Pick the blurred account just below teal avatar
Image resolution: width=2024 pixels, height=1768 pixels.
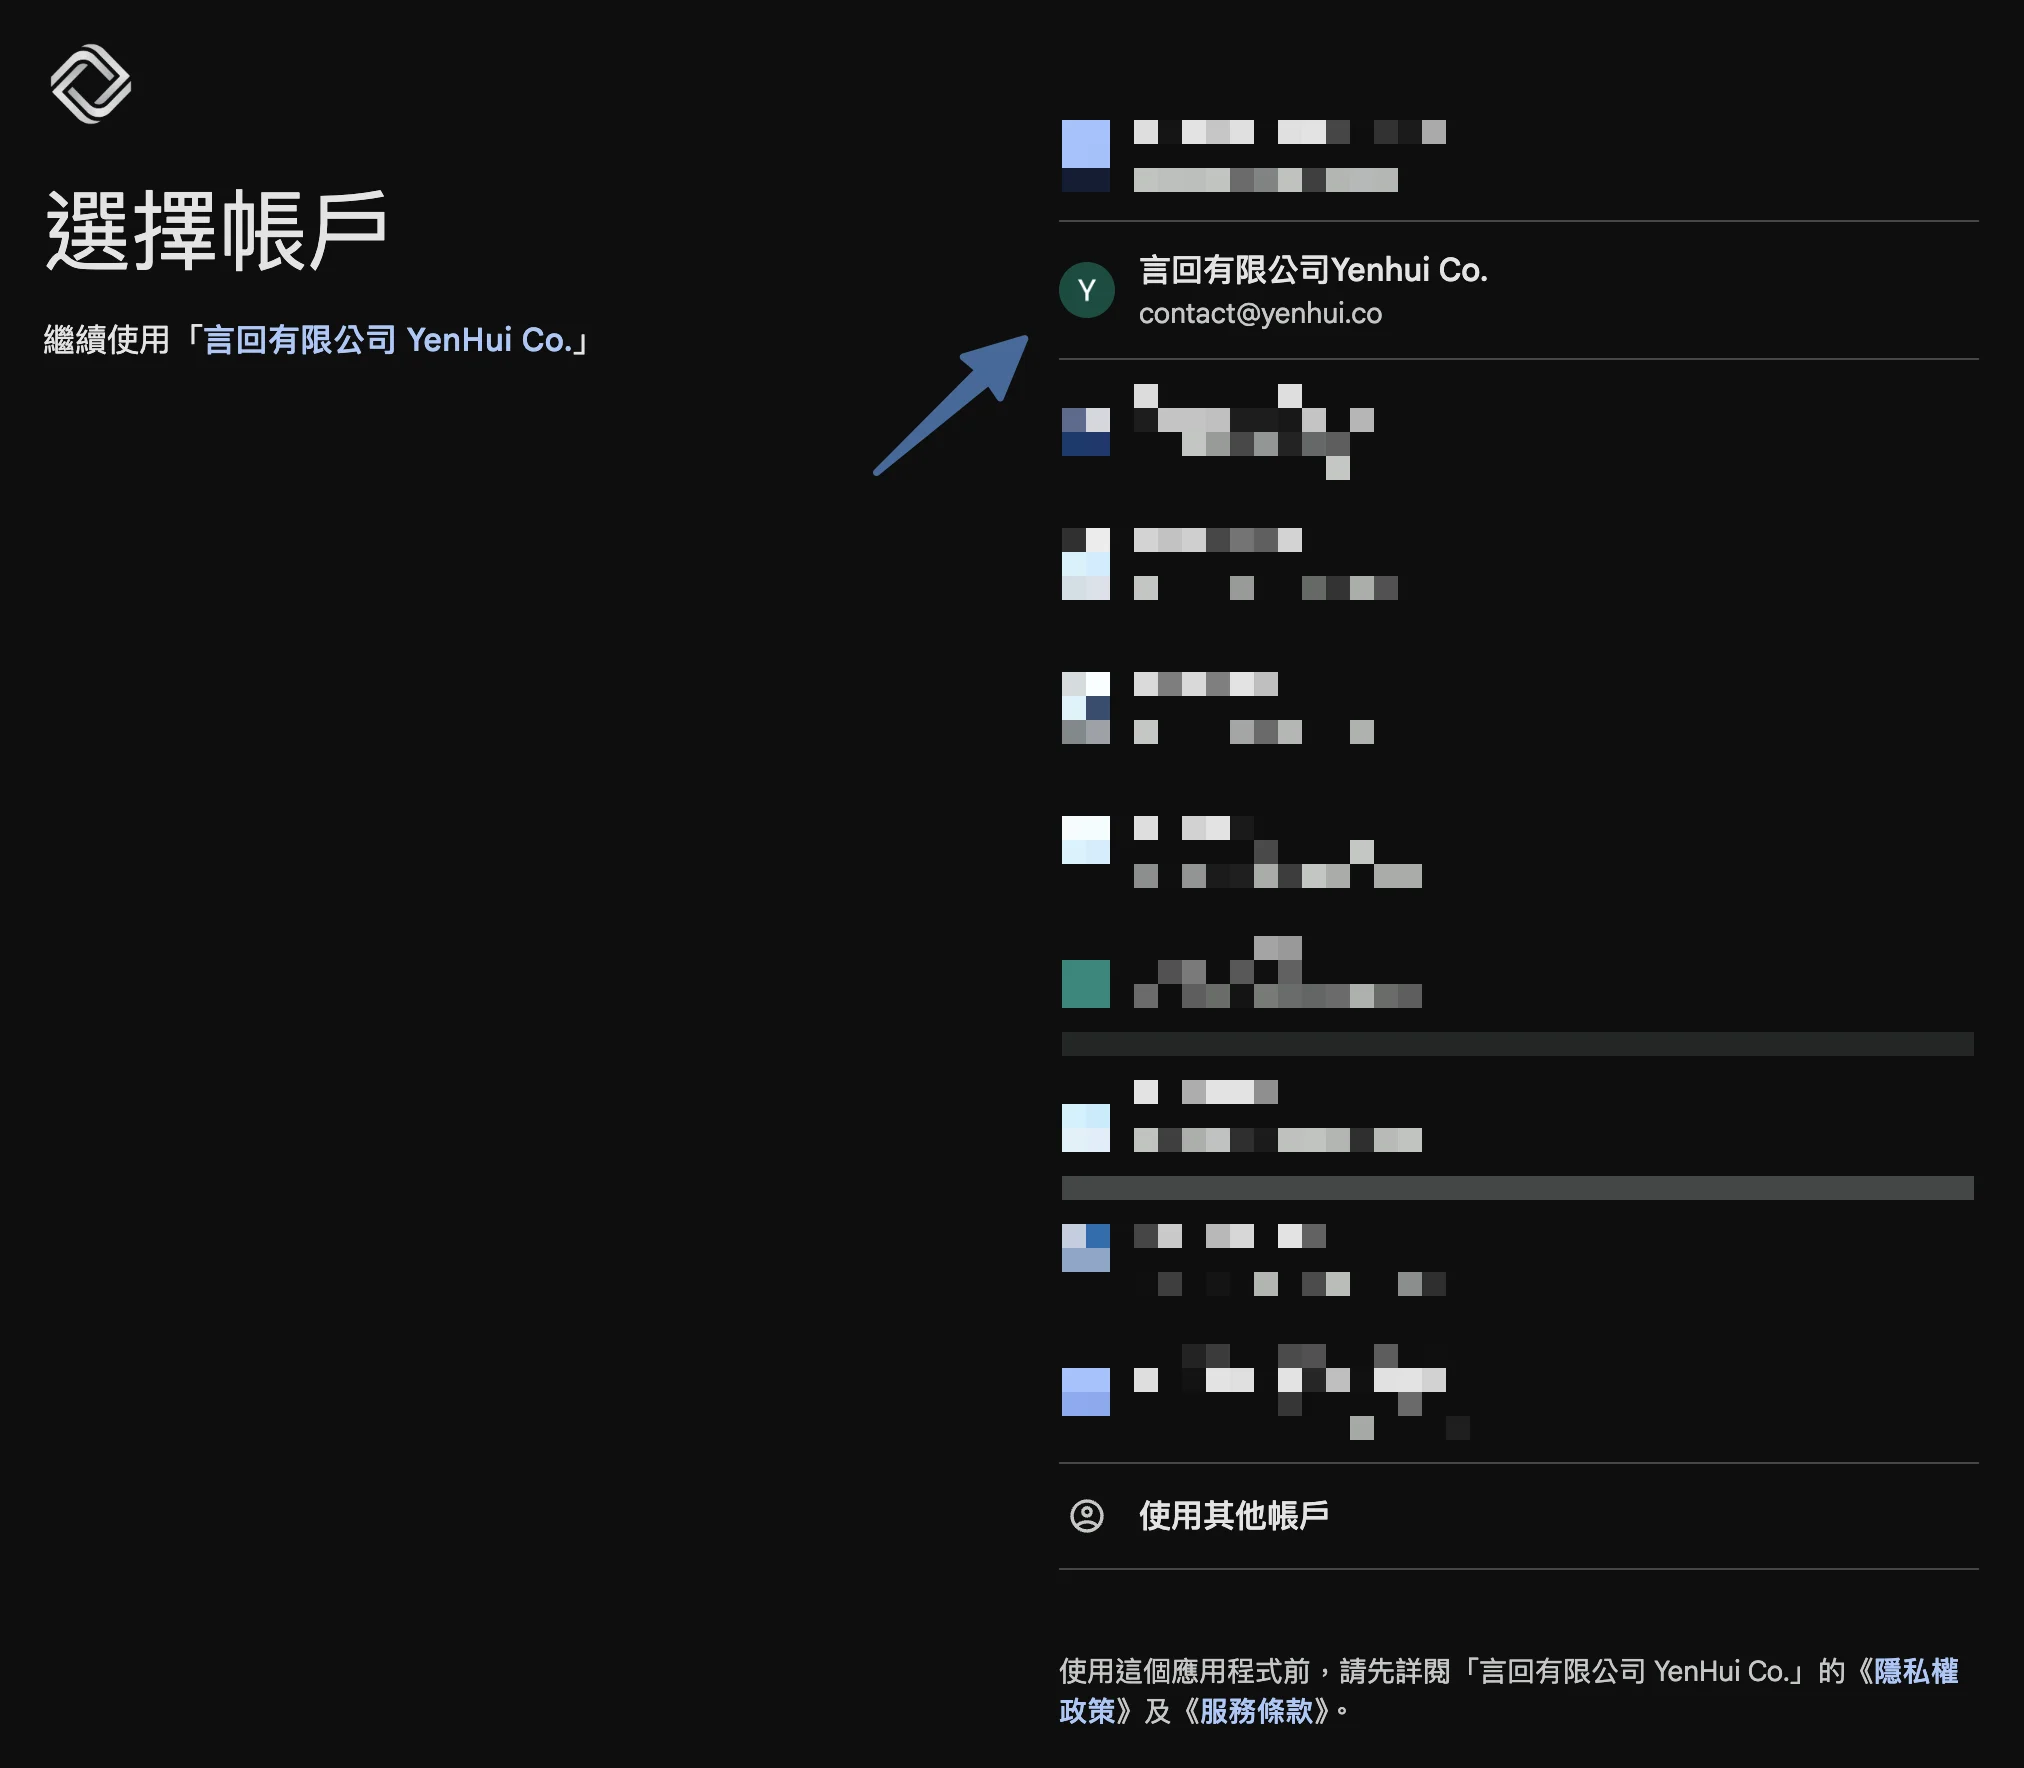coord(1518,1116)
